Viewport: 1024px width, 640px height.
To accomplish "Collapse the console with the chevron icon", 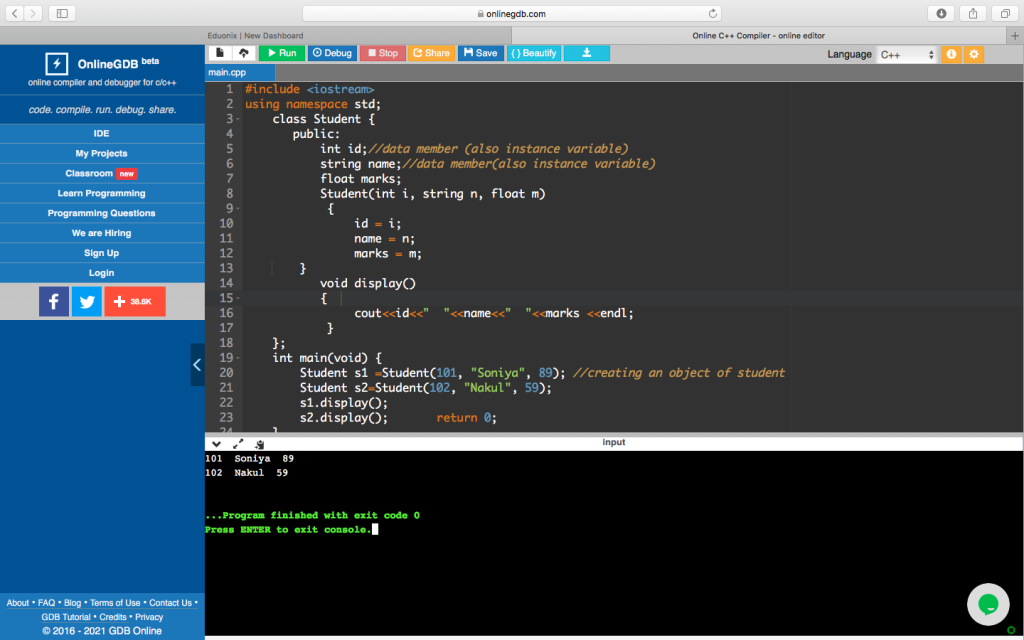I will pos(216,443).
